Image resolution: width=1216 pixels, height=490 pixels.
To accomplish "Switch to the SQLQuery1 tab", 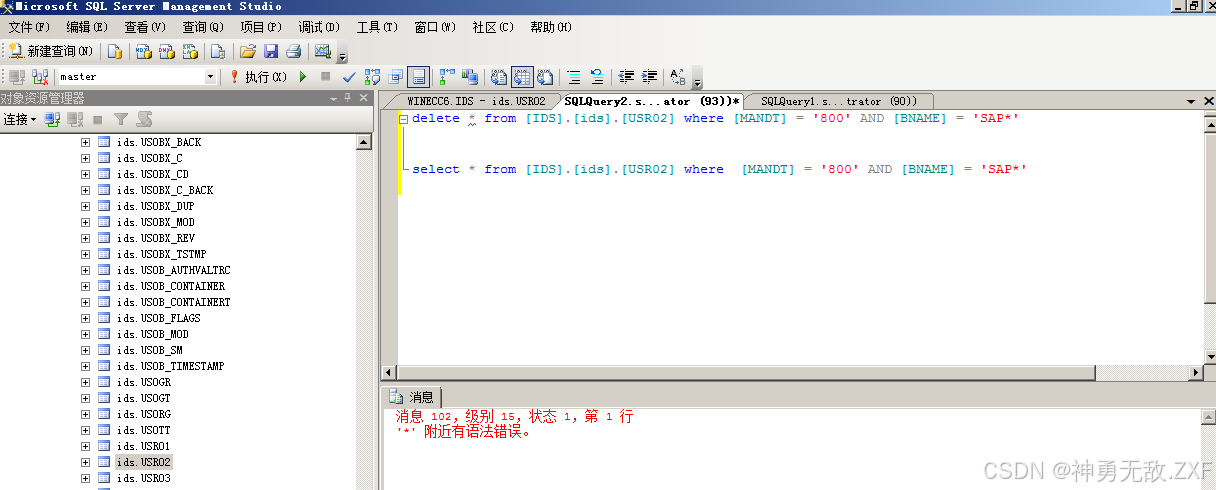I will coord(838,101).
